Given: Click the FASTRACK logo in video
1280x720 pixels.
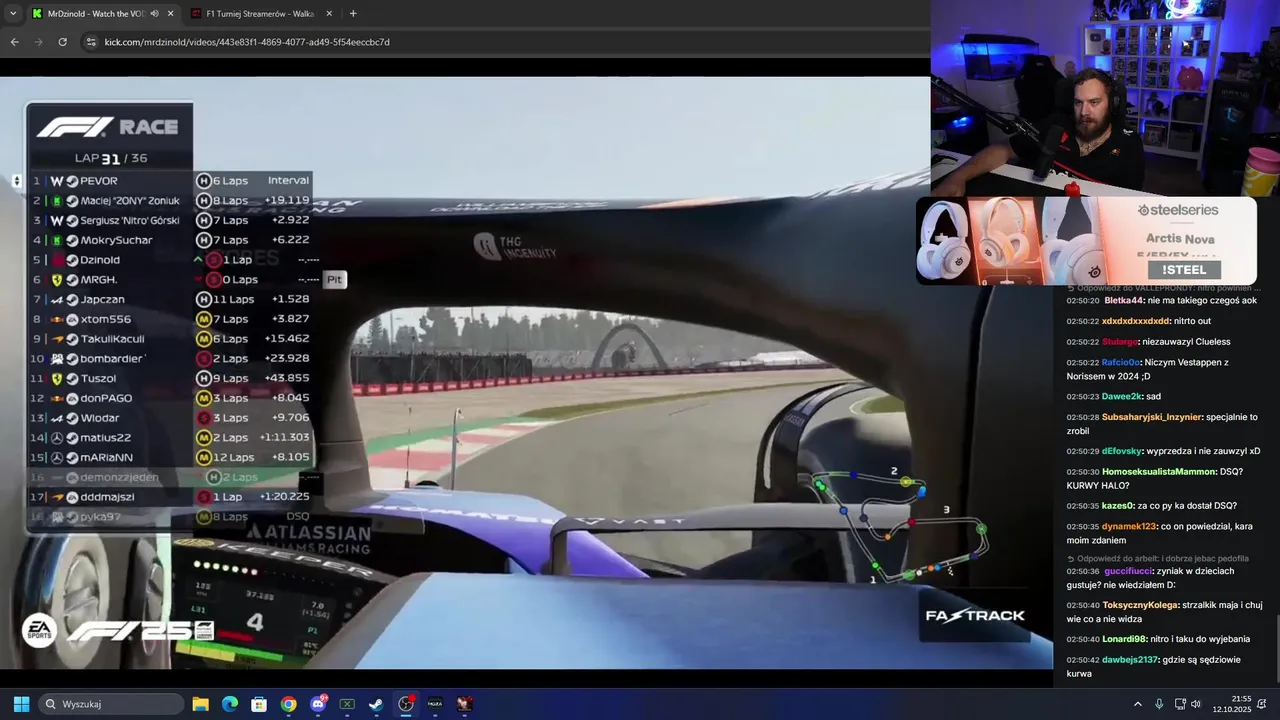Looking at the screenshot, I should coord(974,616).
